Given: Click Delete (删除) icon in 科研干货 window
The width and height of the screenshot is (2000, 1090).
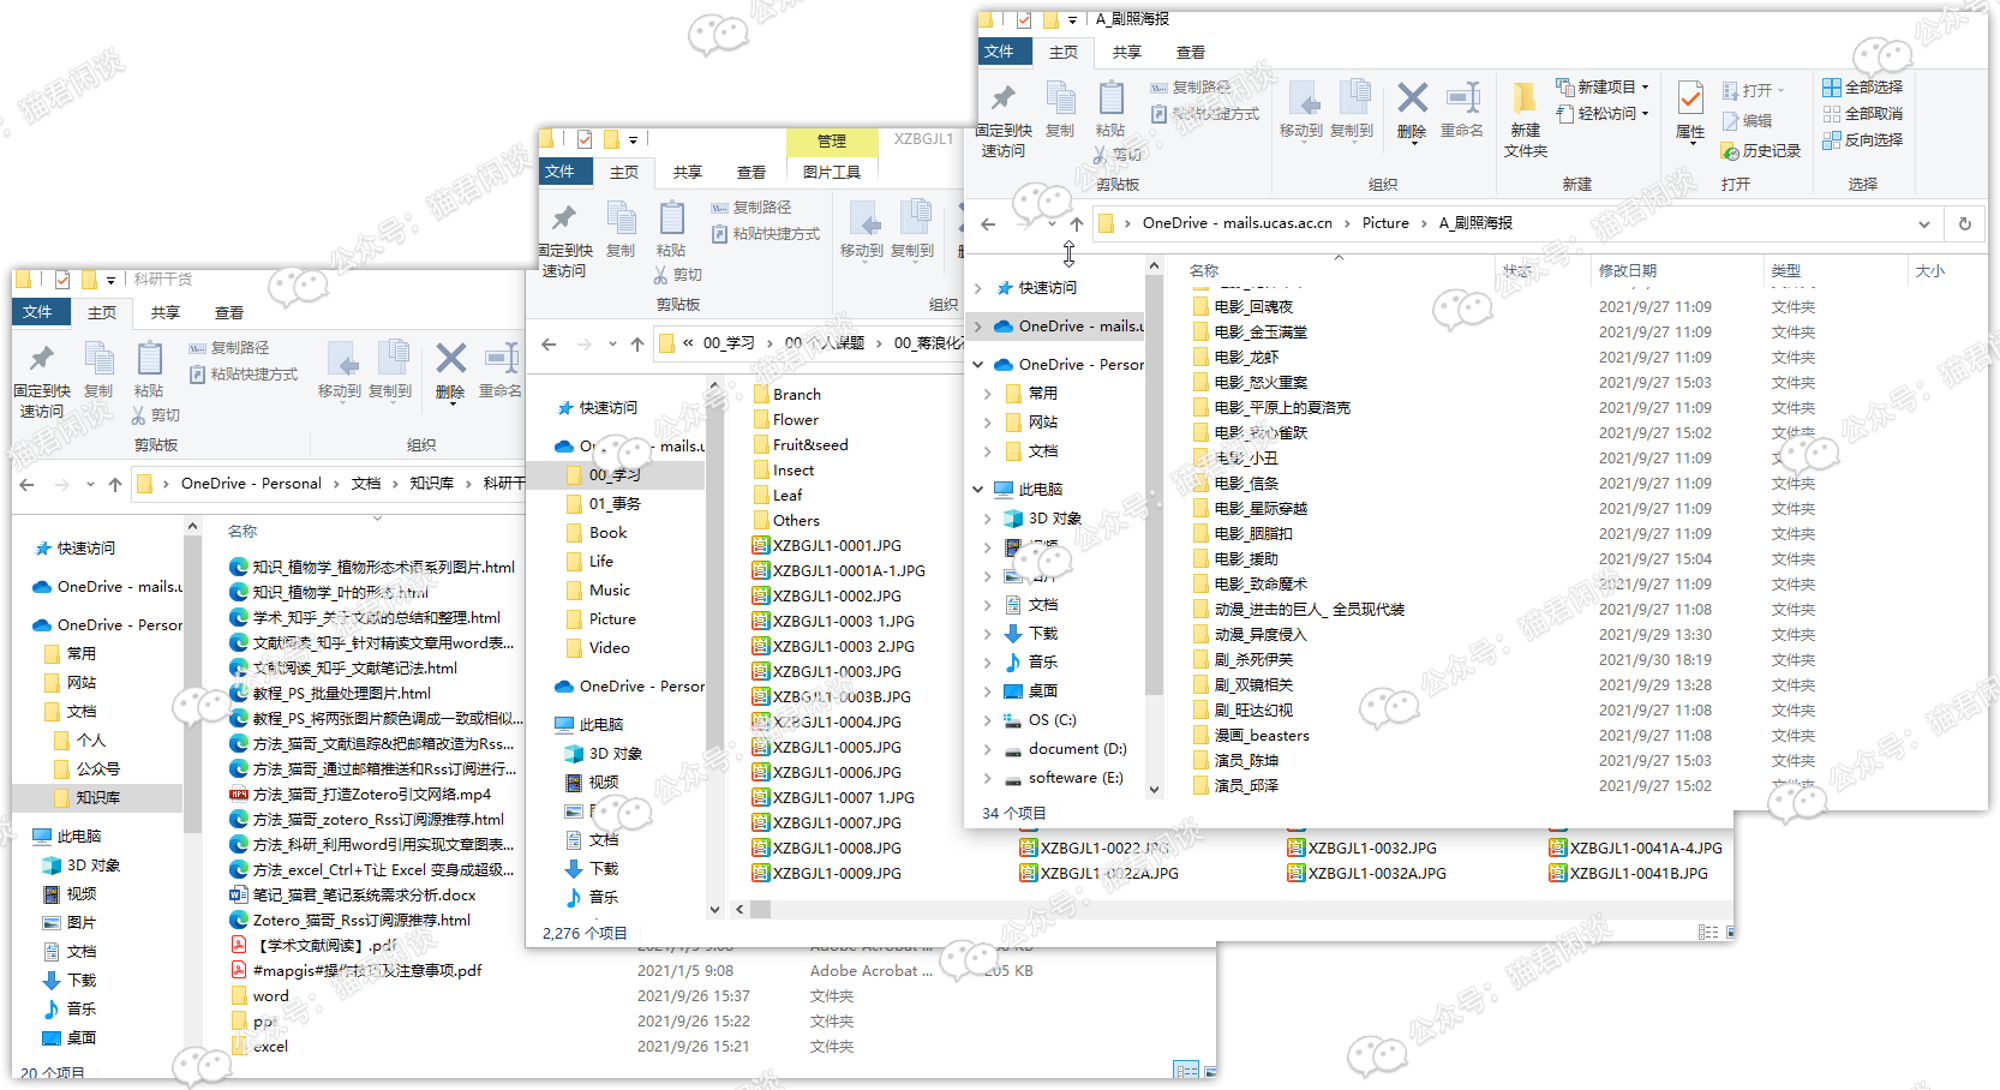Looking at the screenshot, I should pyautogui.click(x=451, y=360).
